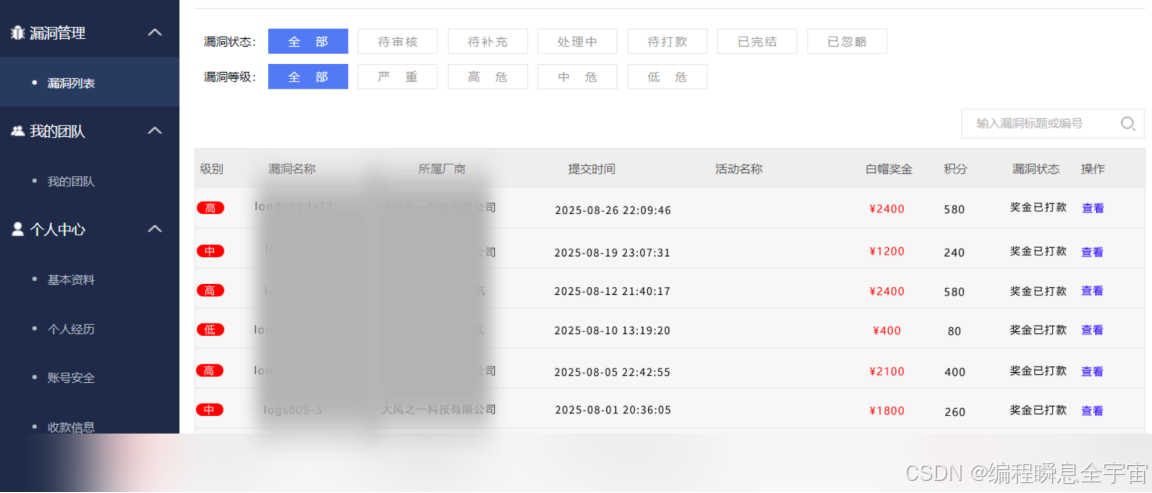The width and height of the screenshot is (1152, 493).
Task: Filter level by 中危
Action: click(x=577, y=77)
